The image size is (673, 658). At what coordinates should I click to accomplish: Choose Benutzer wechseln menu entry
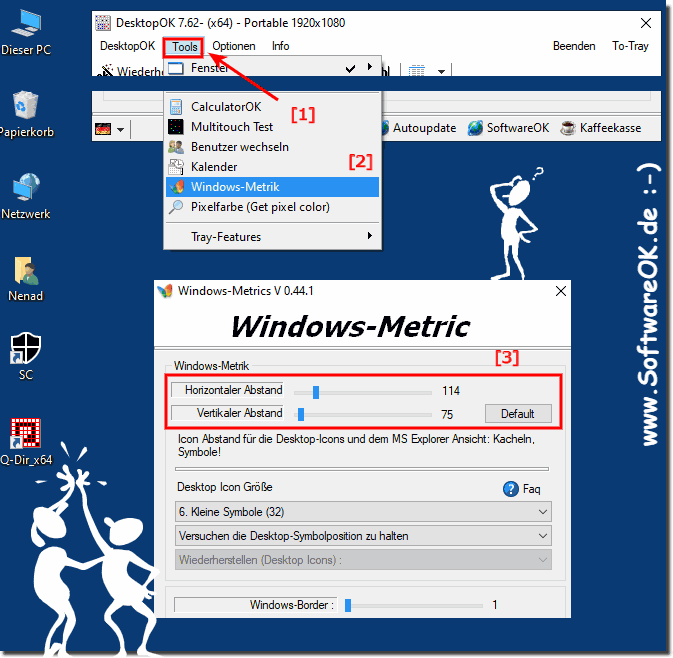point(272,147)
